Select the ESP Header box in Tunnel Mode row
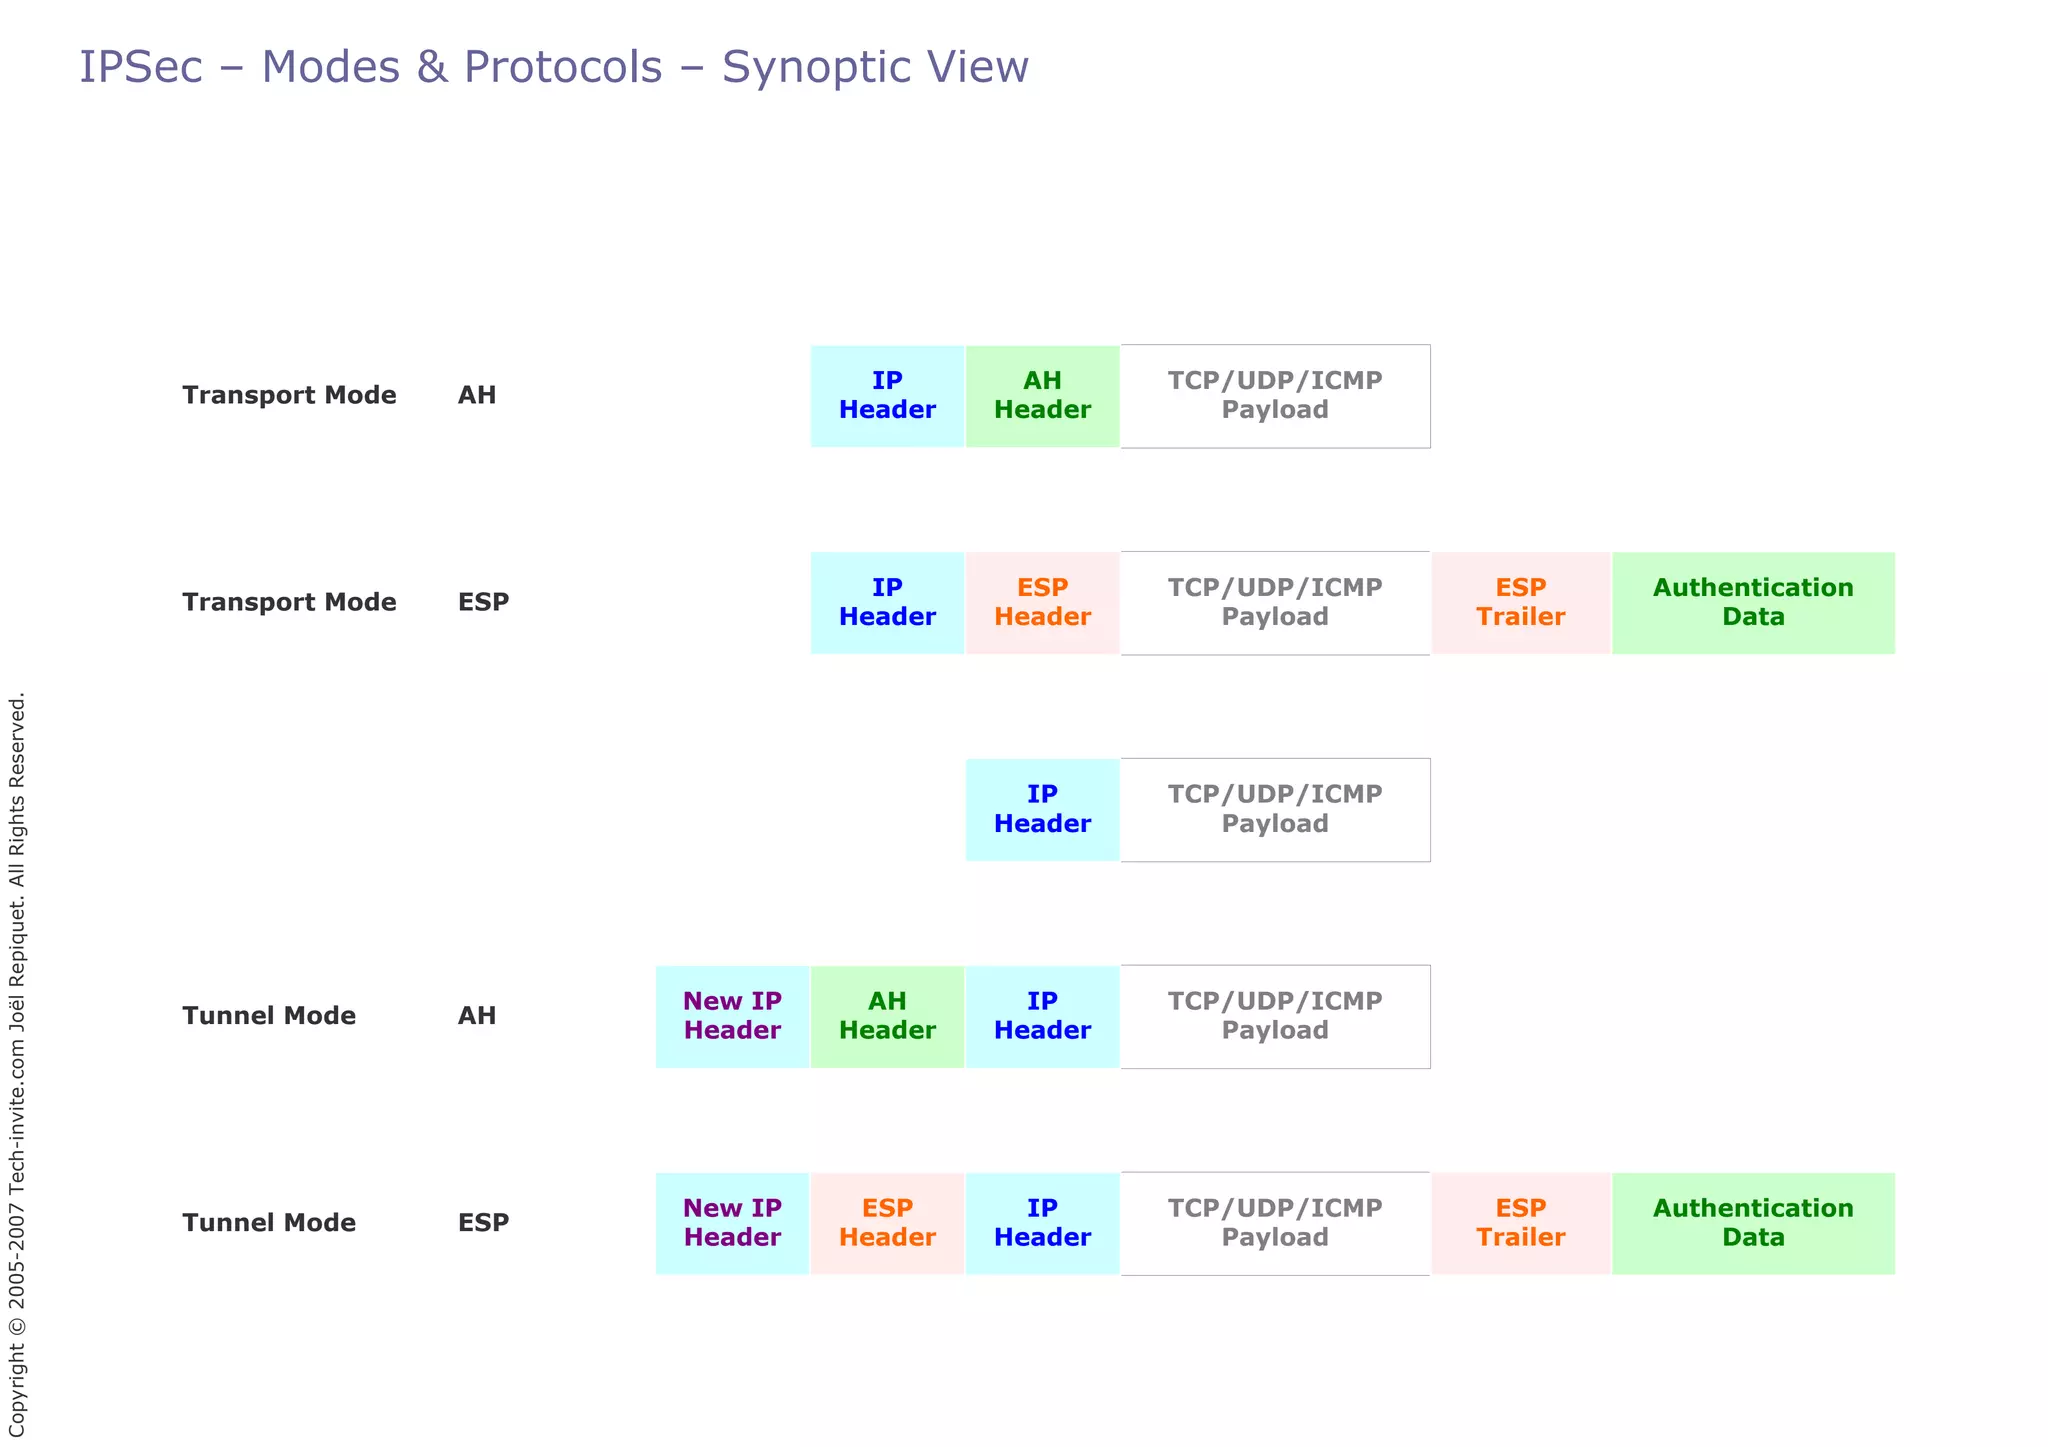2048x1447 pixels. 887,1224
